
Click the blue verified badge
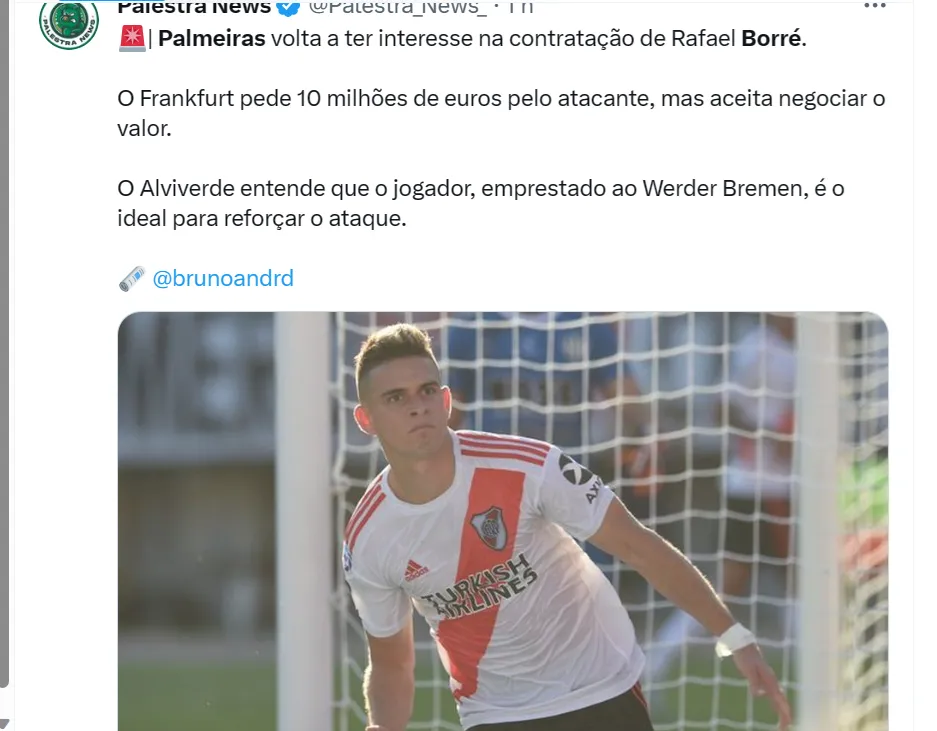(x=289, y=7)
